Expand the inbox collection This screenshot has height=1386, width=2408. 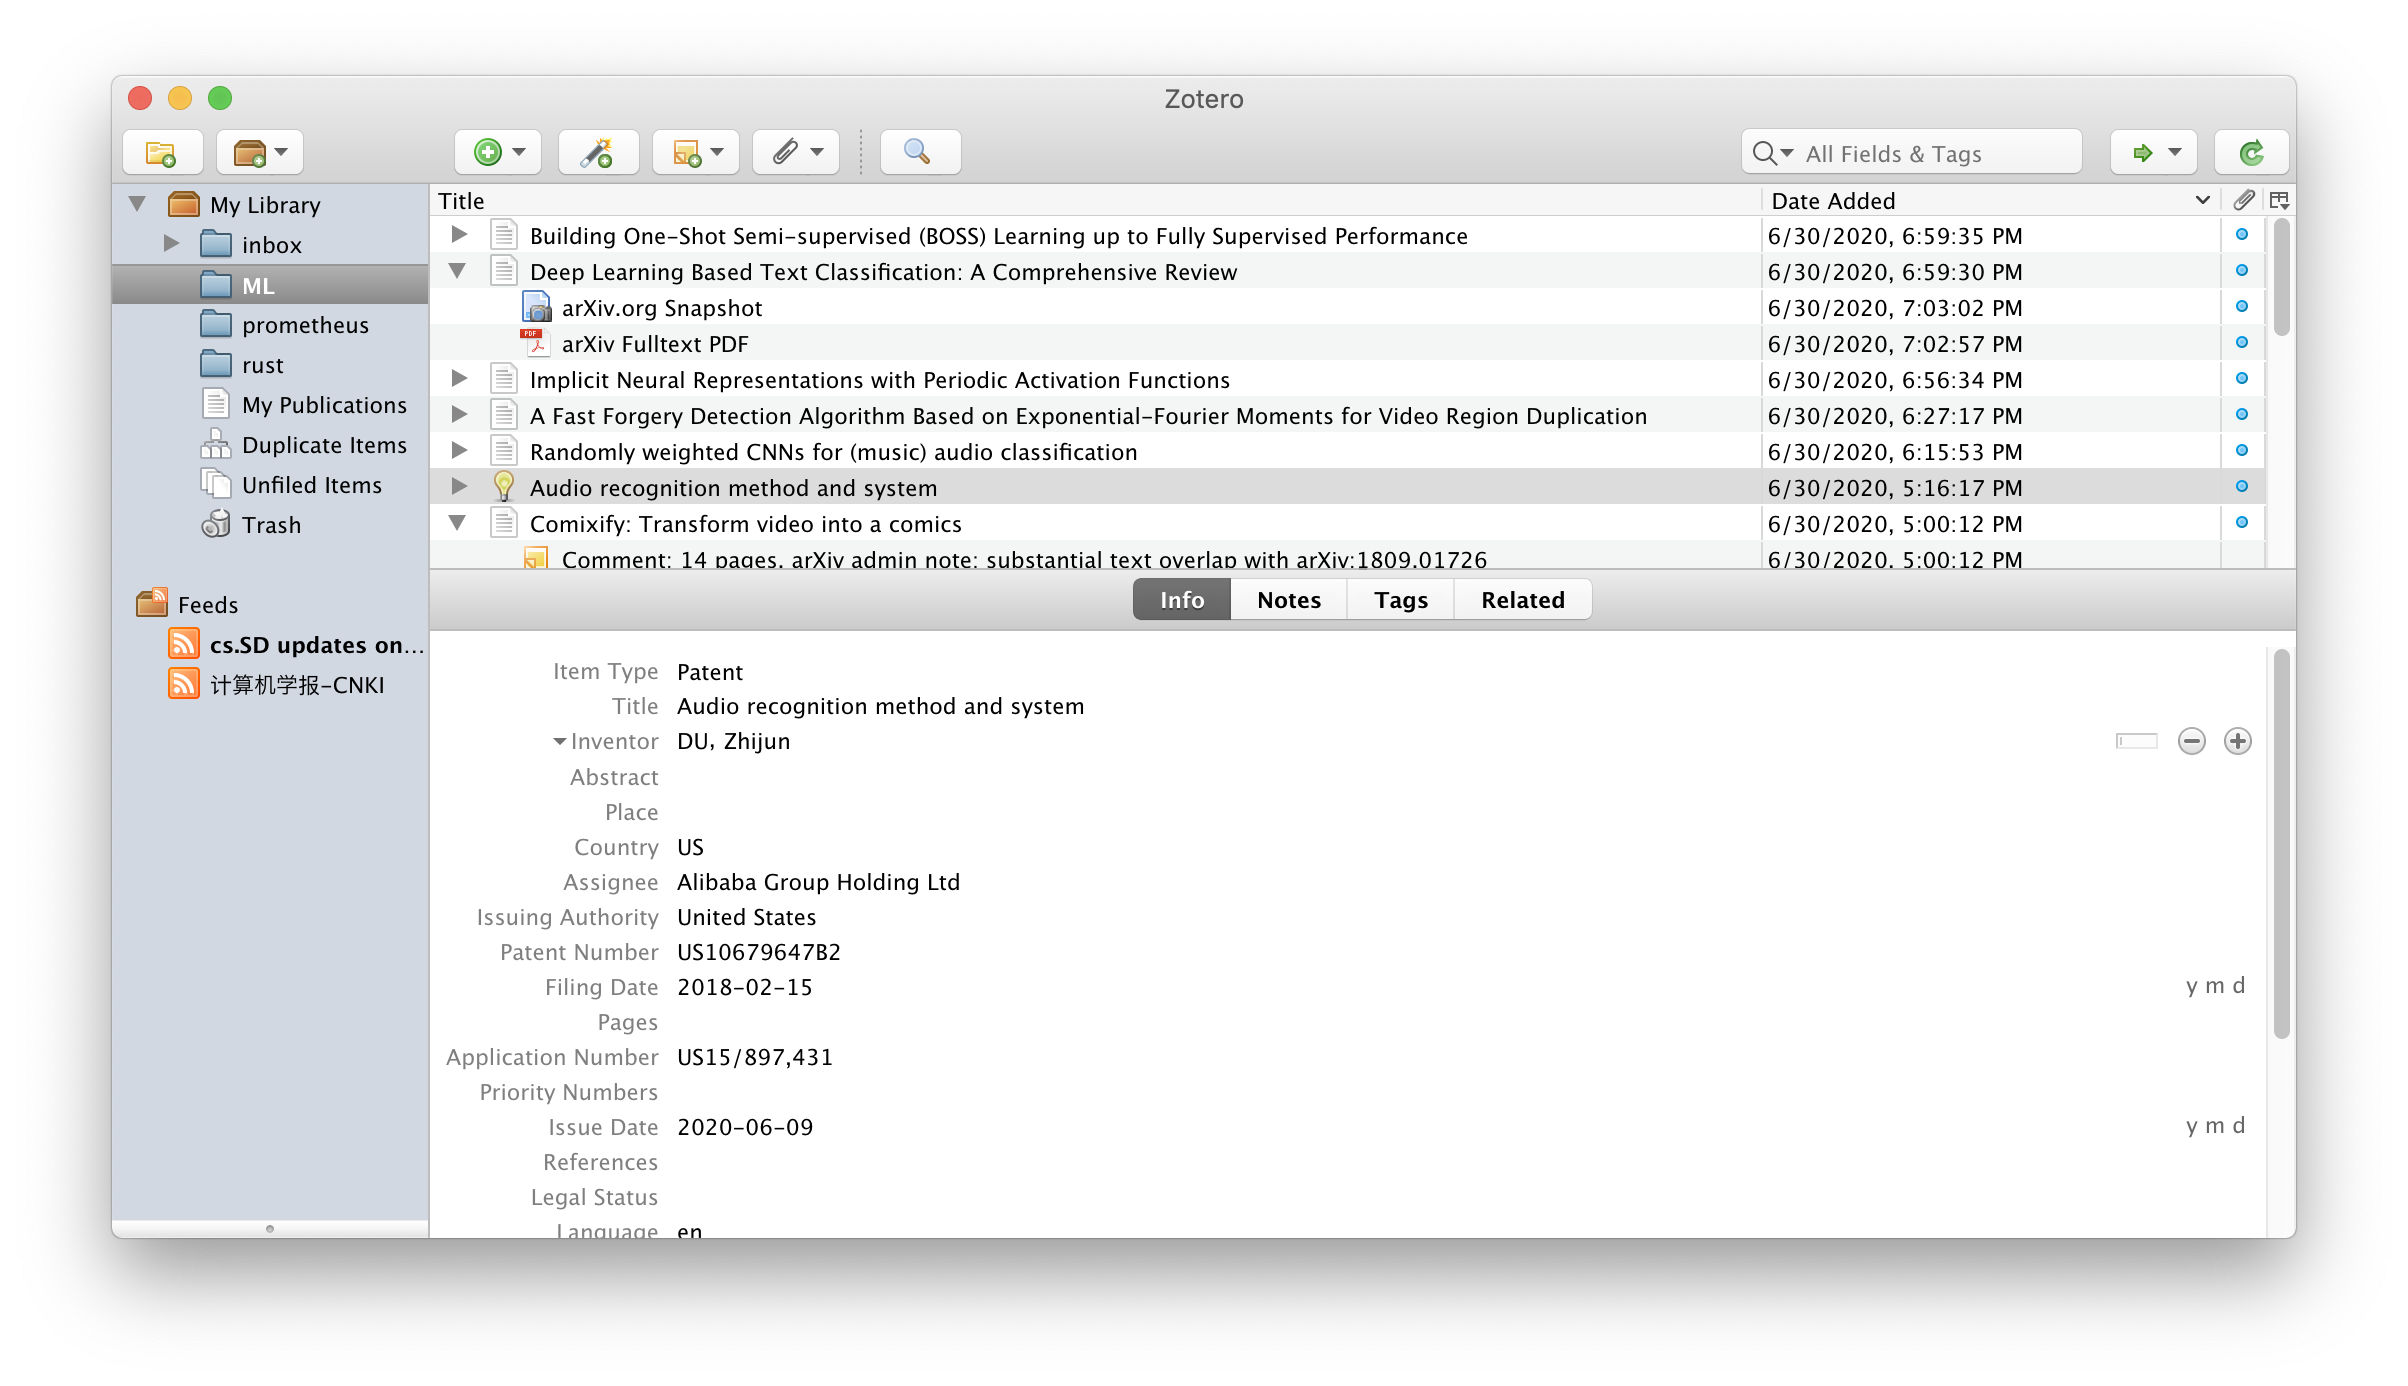pos(171,244)
